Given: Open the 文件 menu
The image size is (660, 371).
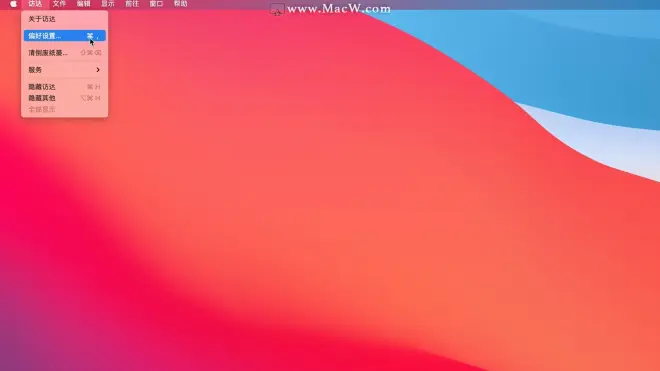Looking at the screenshot, I should [59, 4].
